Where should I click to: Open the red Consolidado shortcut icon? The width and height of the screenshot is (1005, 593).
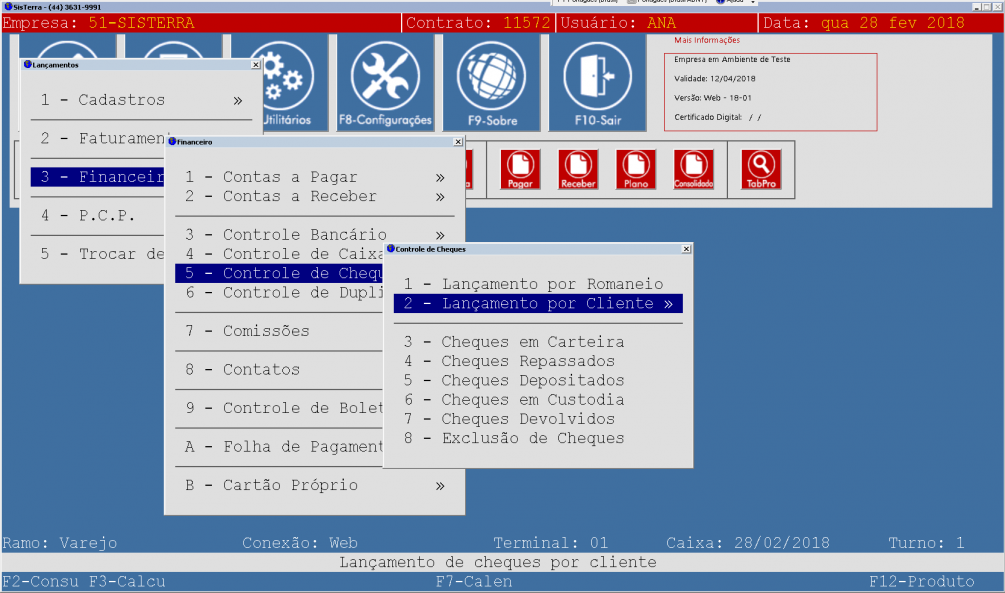694,169
